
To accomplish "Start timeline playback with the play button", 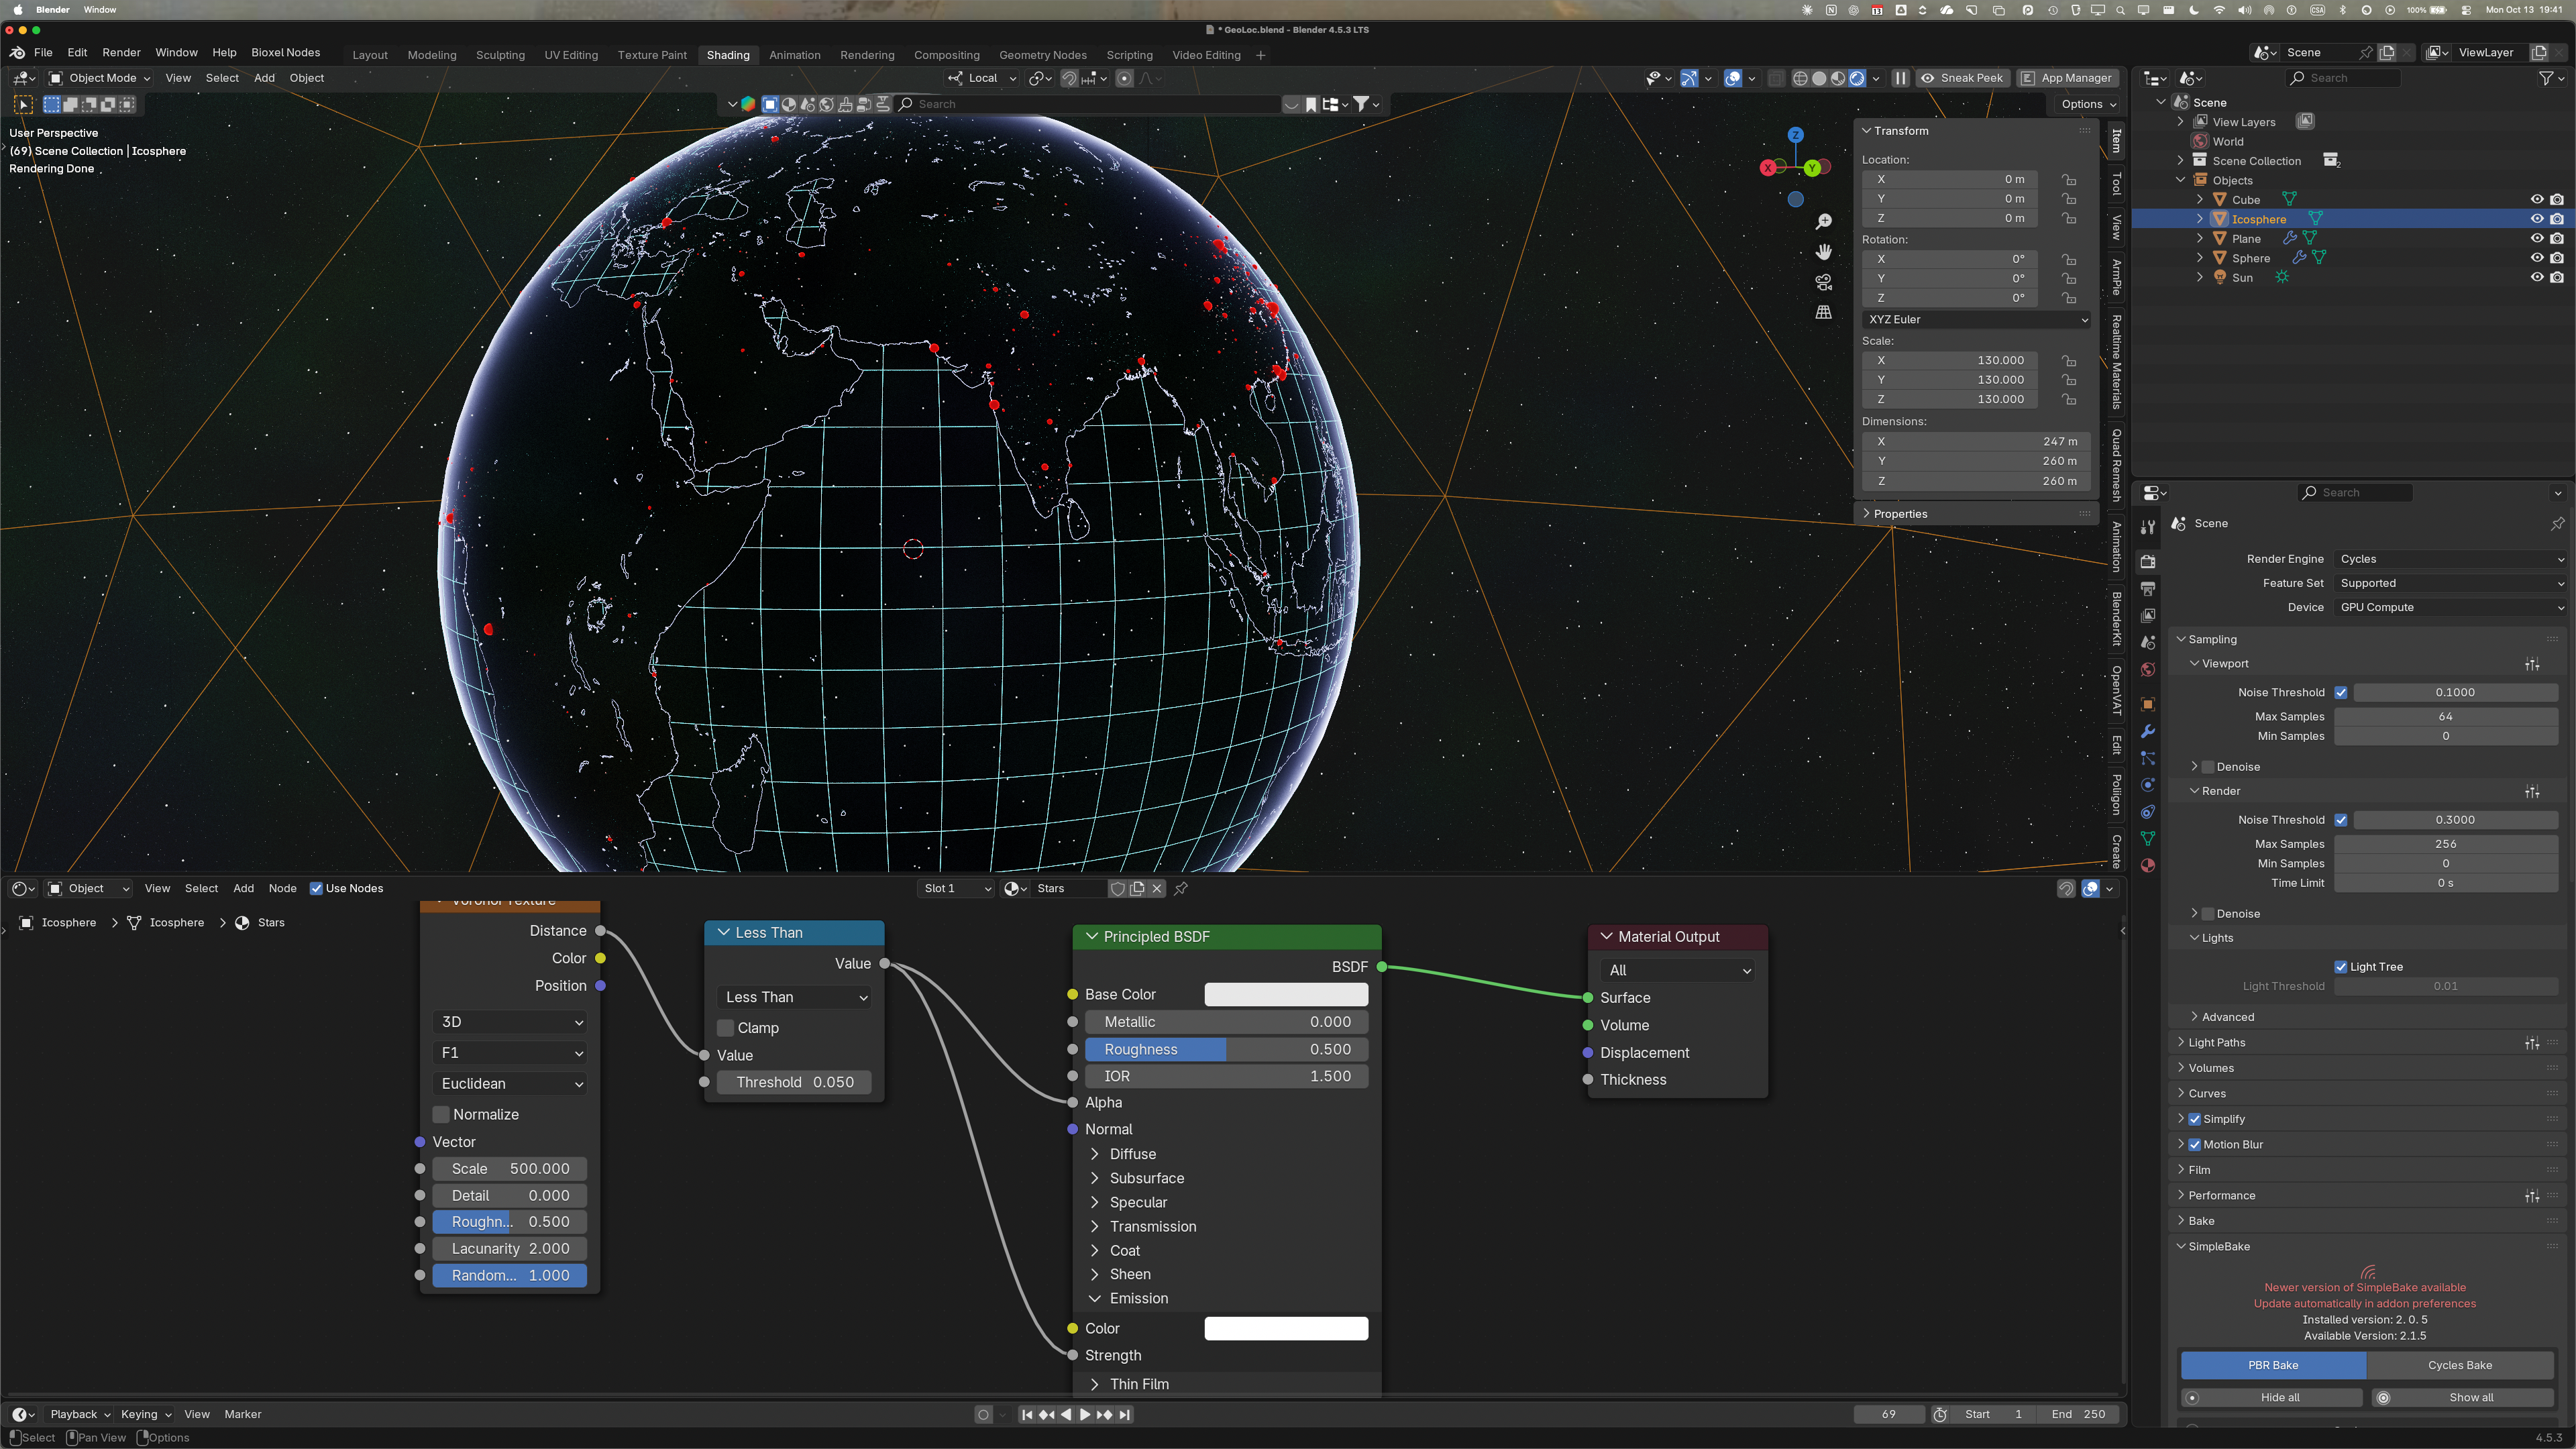I will tap(1085, 1415).
